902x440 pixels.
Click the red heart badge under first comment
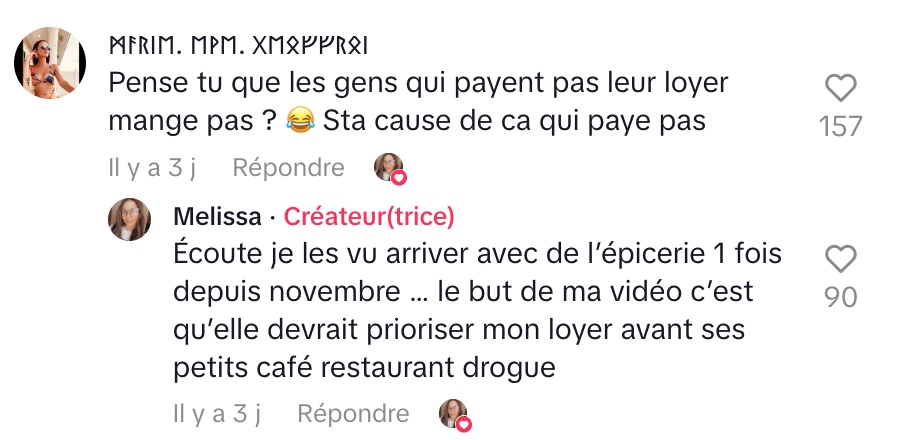tap(399, 178)
